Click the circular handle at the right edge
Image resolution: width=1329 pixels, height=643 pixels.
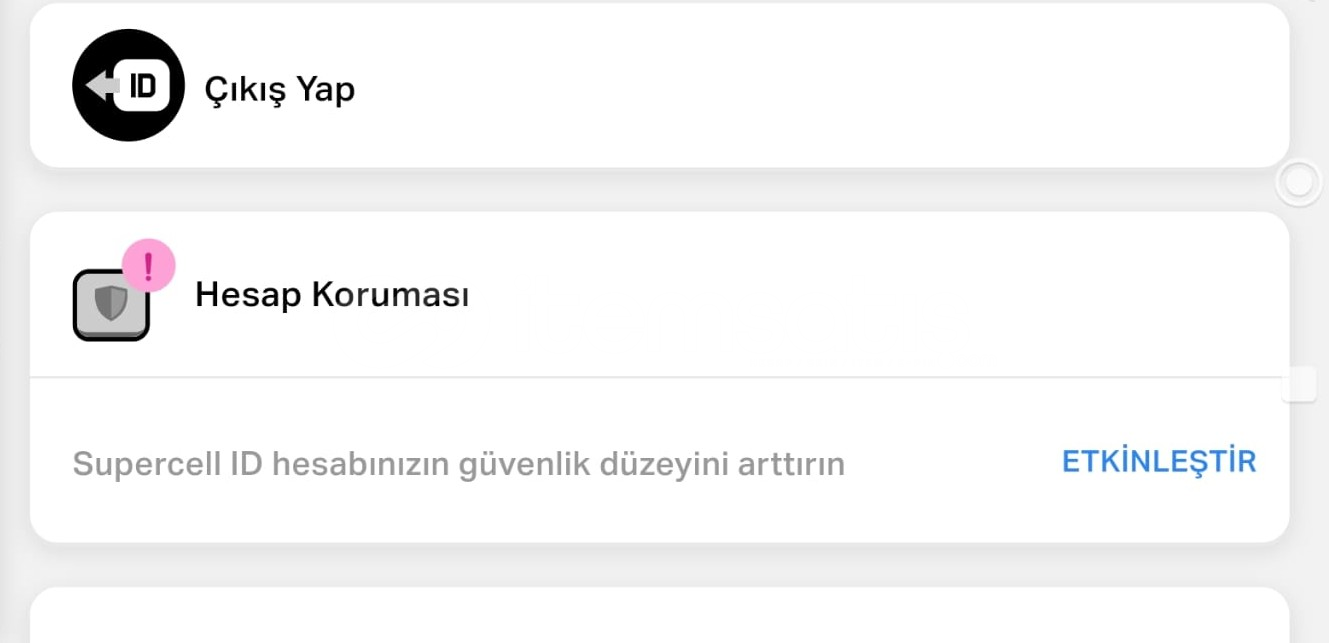click(1299, 183)
